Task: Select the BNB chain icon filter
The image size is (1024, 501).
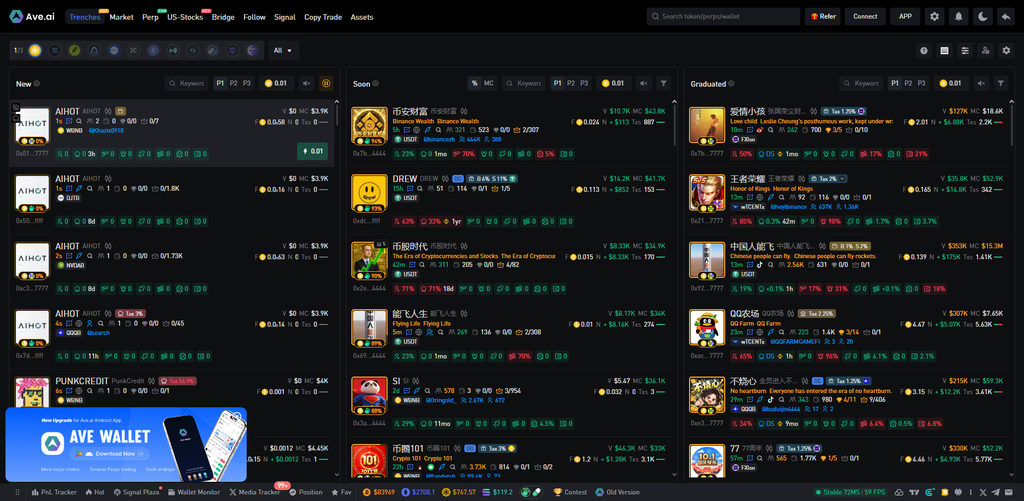Action: [x=35, y=50]
